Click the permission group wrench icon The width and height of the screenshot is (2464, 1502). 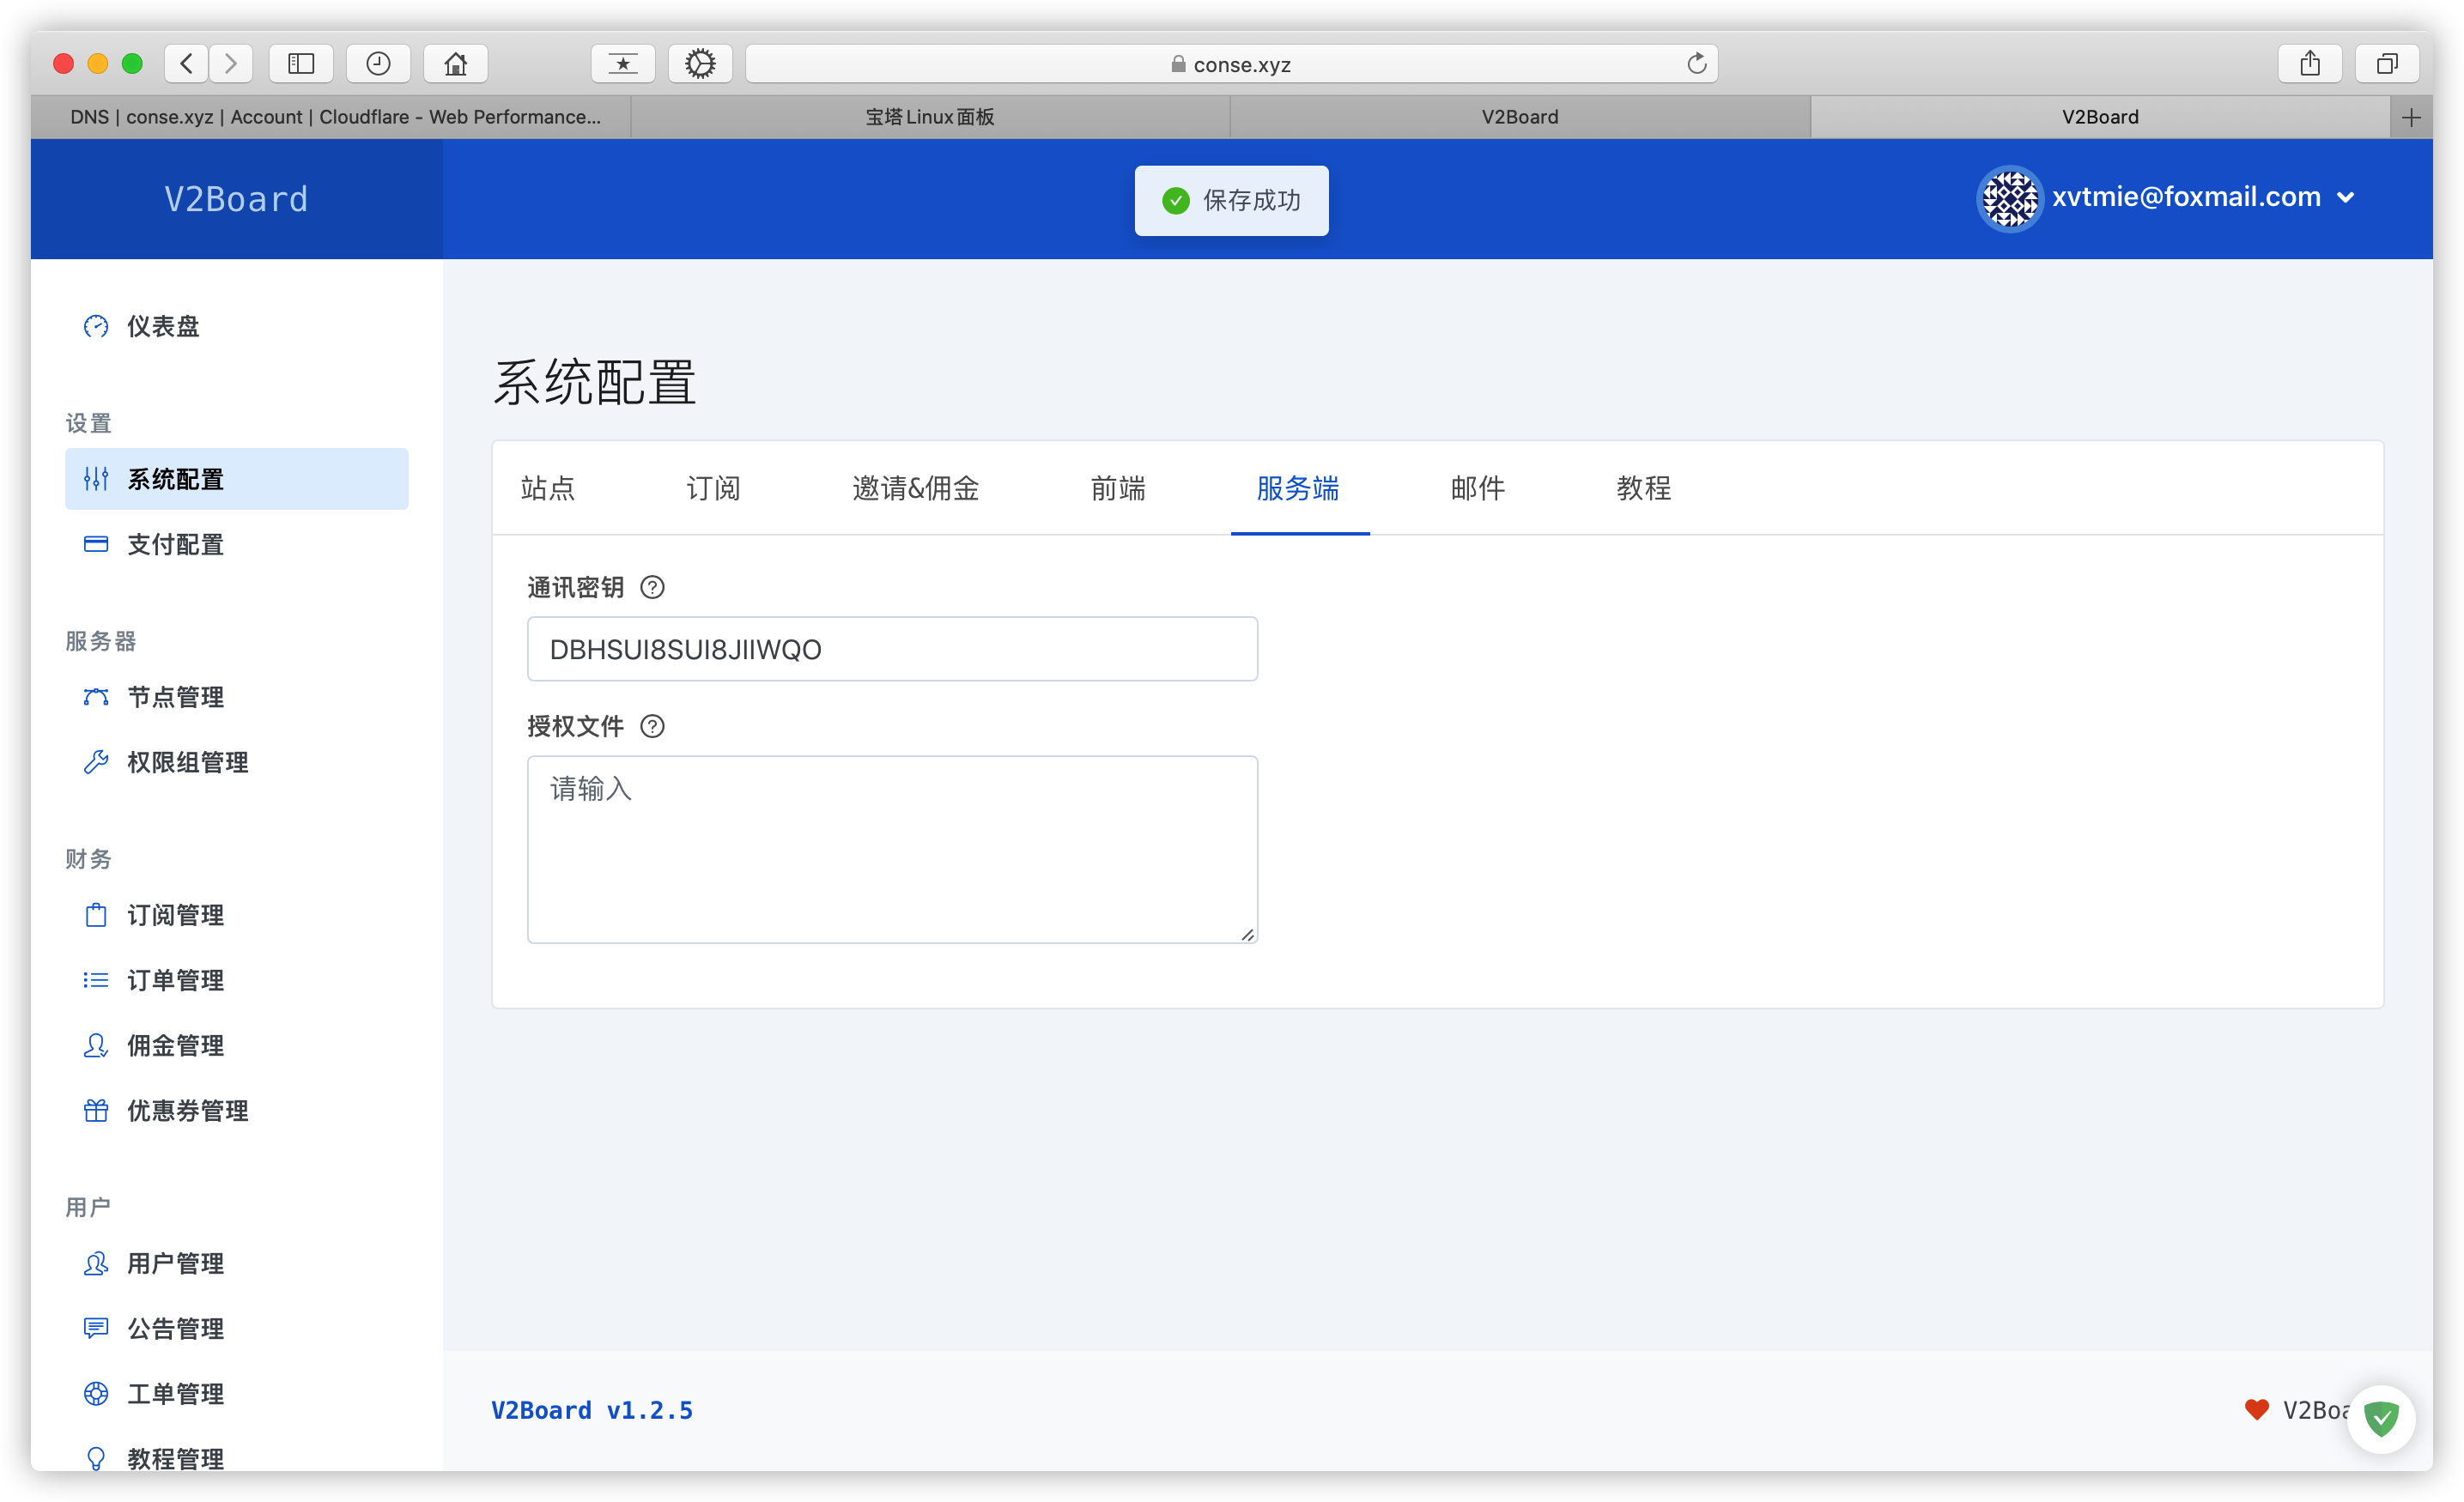(x=96, y=762)
